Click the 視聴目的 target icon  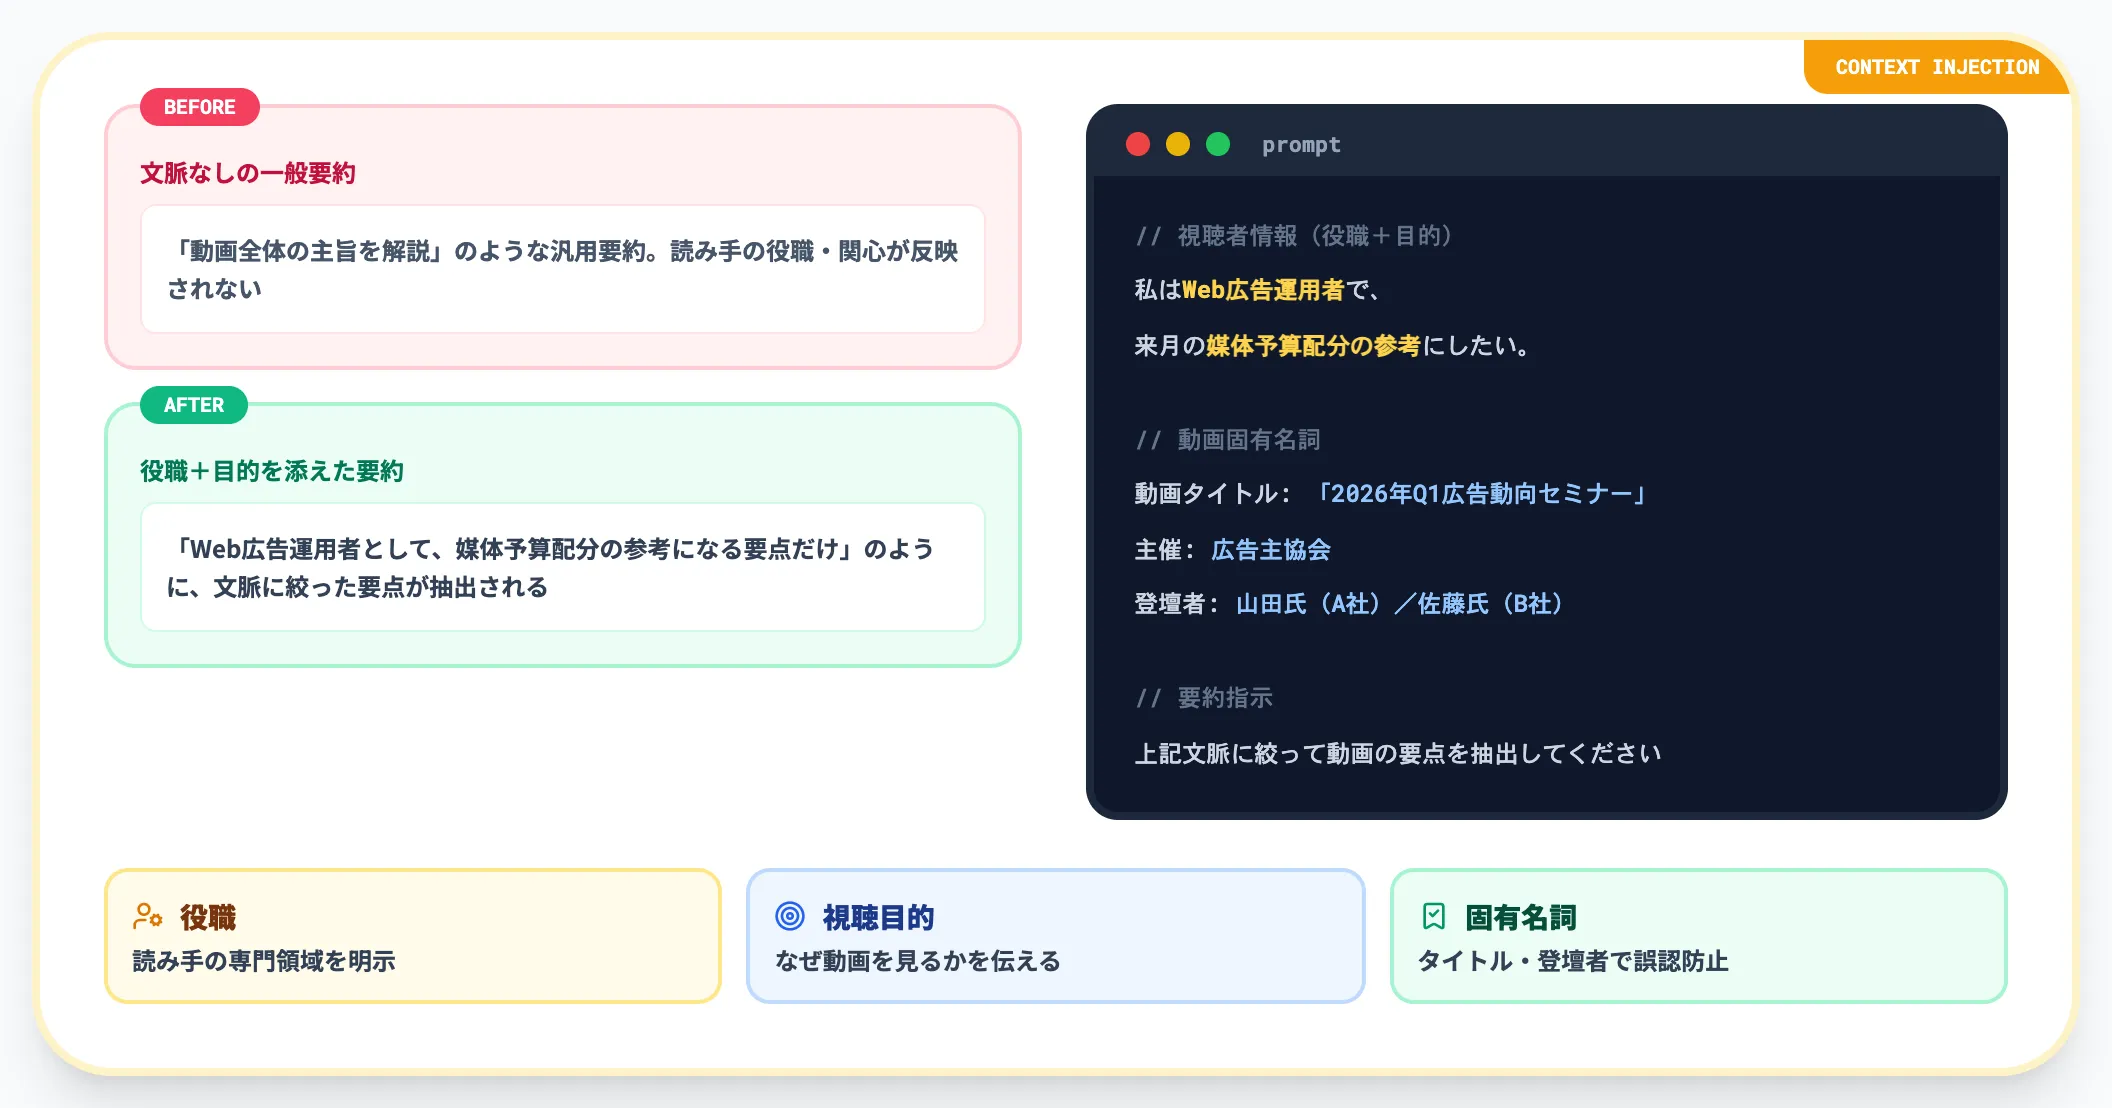tap(790, 916)
